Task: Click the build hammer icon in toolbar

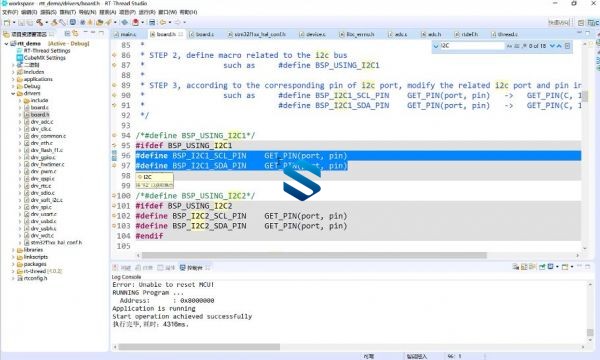Action: point(39,23)
